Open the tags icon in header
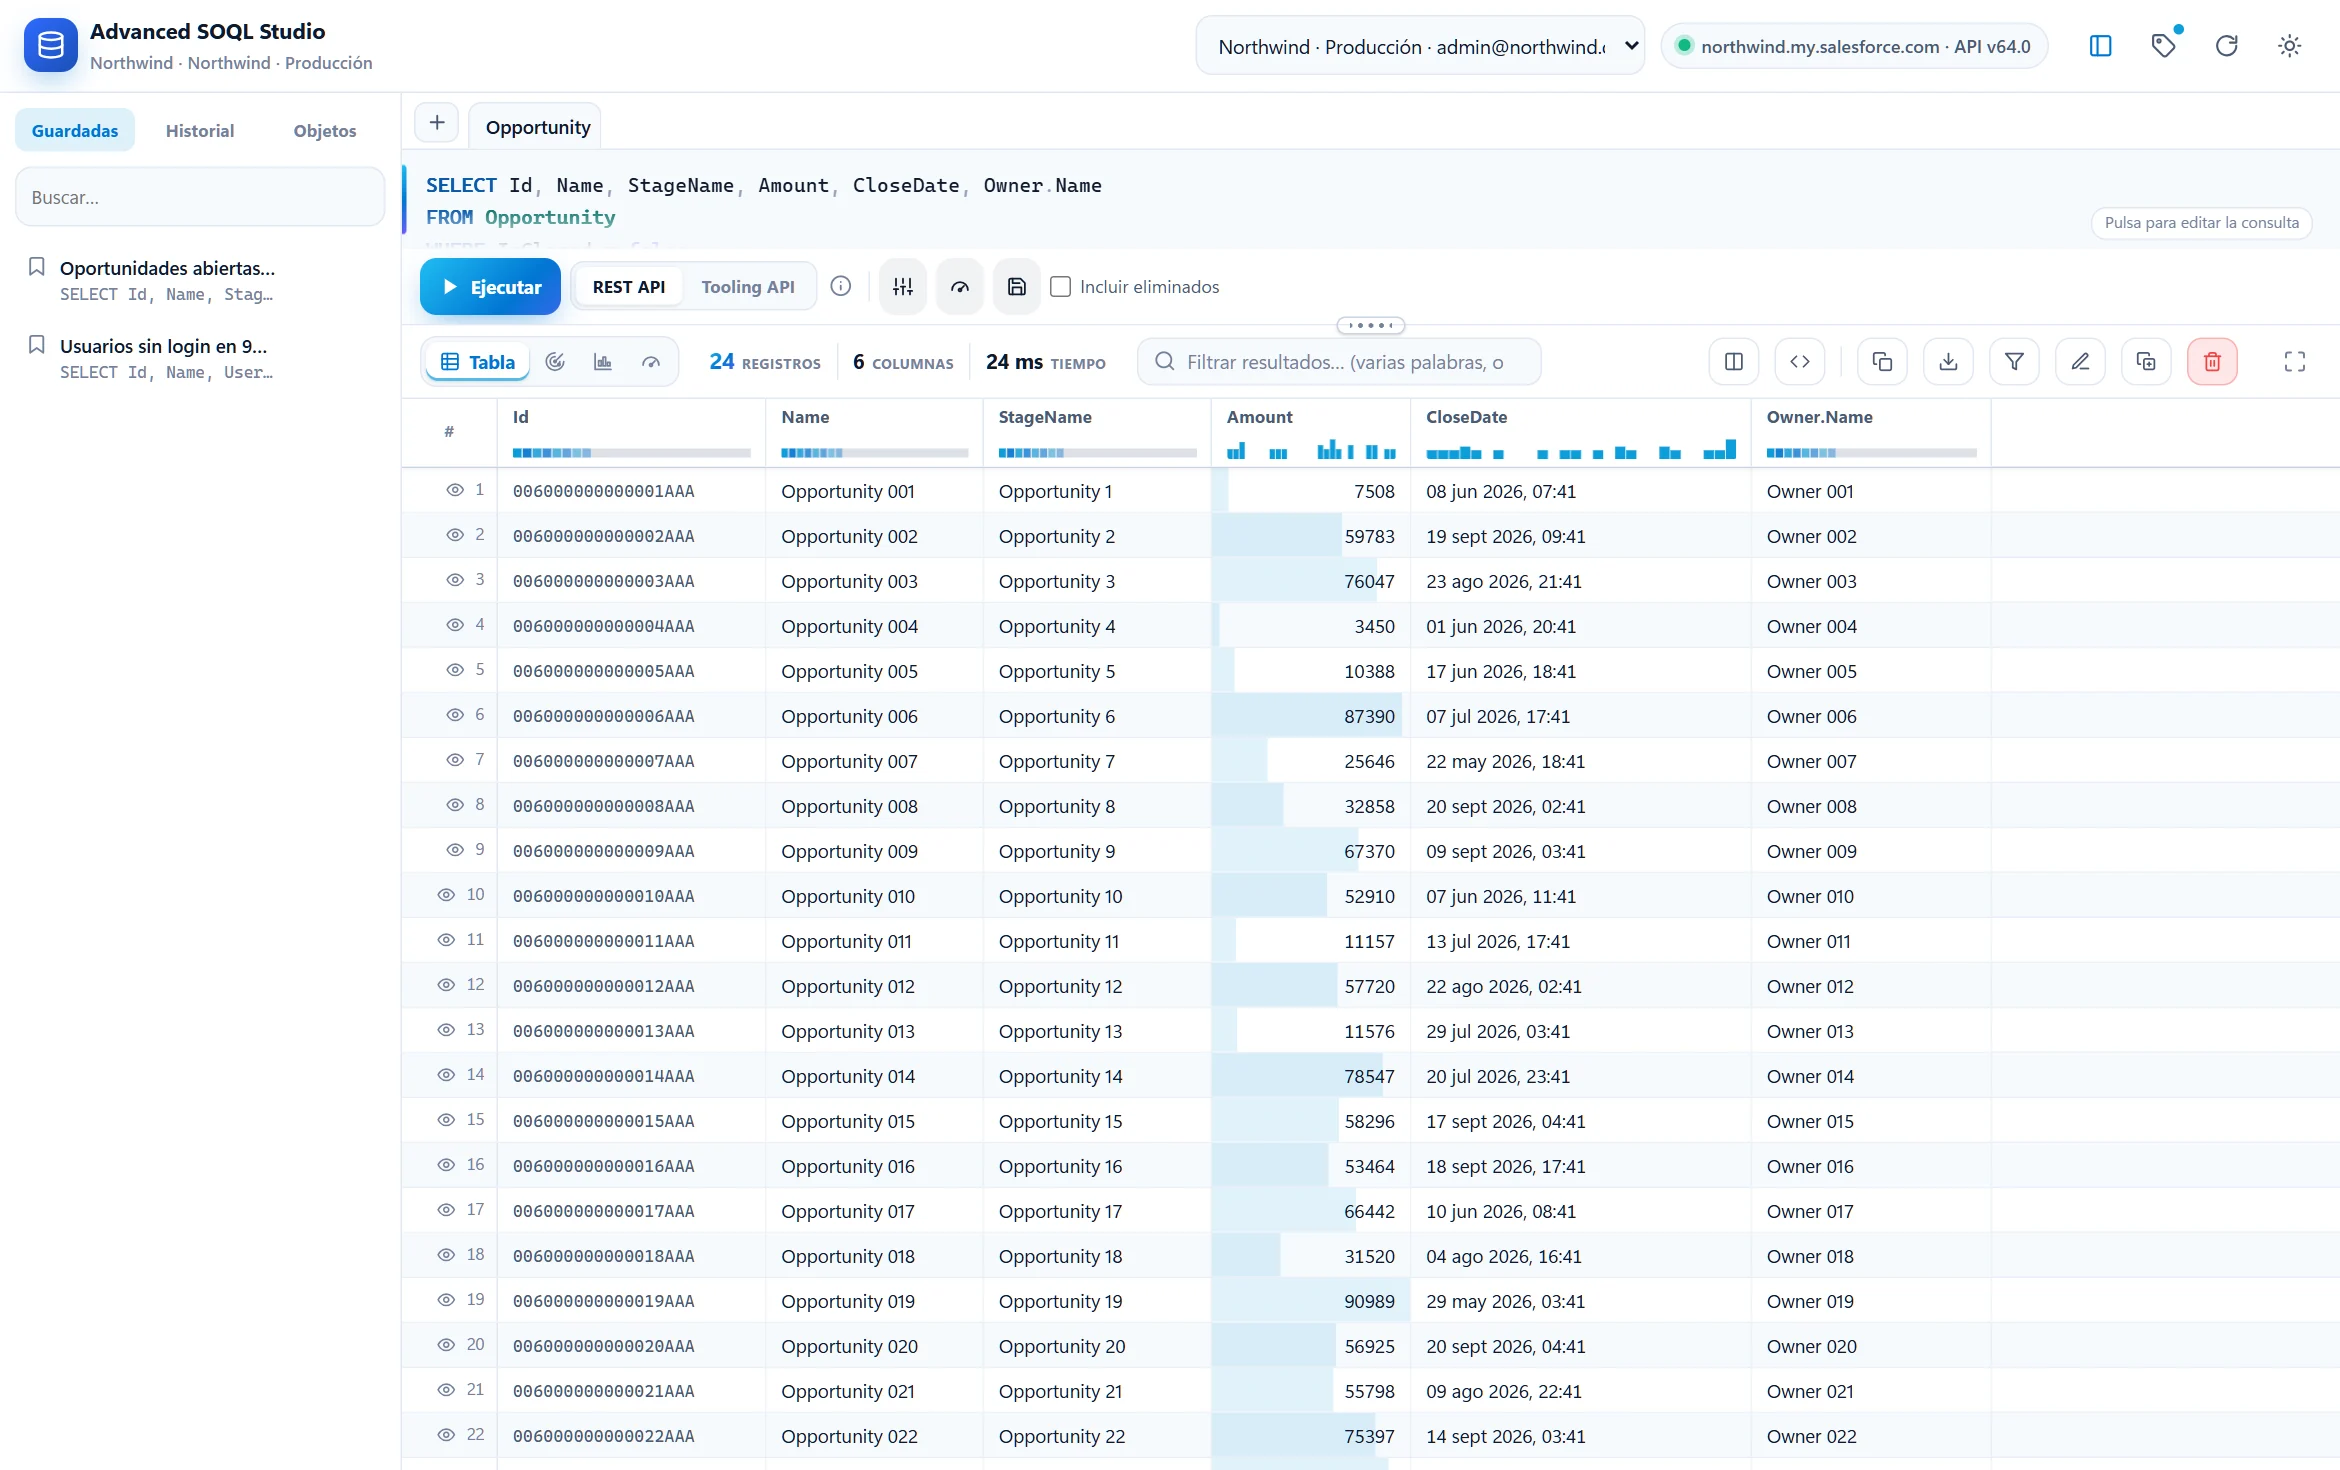 tap(2163, 46)
